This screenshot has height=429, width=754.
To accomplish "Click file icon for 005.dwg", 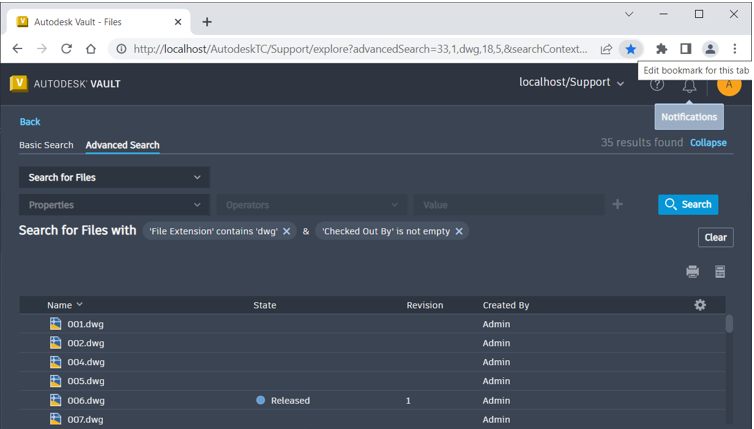I will [56, 381].
